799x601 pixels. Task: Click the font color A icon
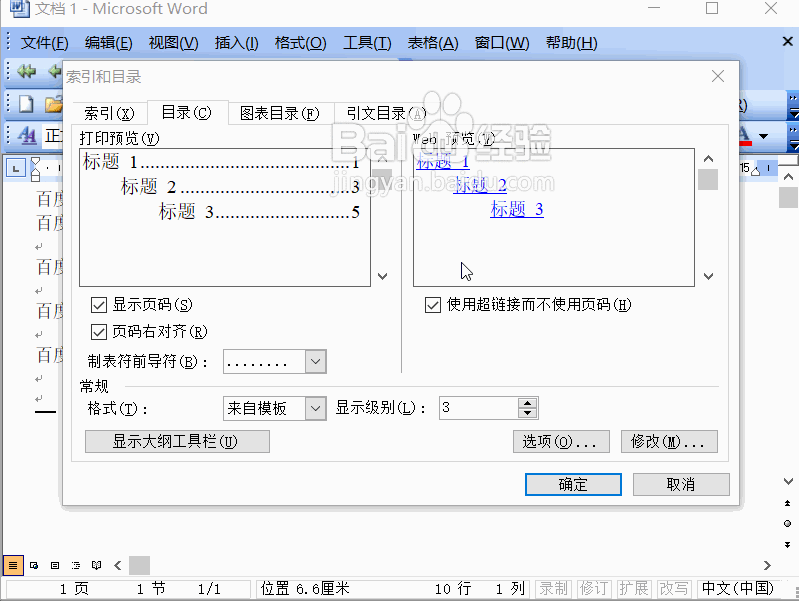coord(745,136)
